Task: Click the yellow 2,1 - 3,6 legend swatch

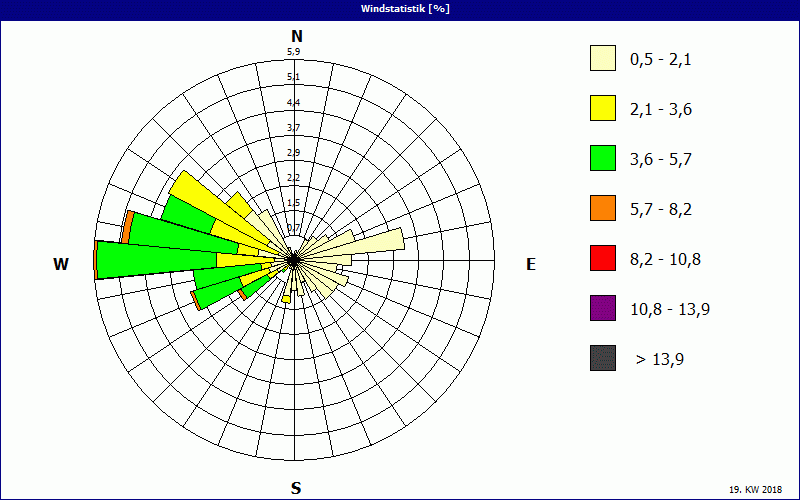Action: (x=603, y=108)
